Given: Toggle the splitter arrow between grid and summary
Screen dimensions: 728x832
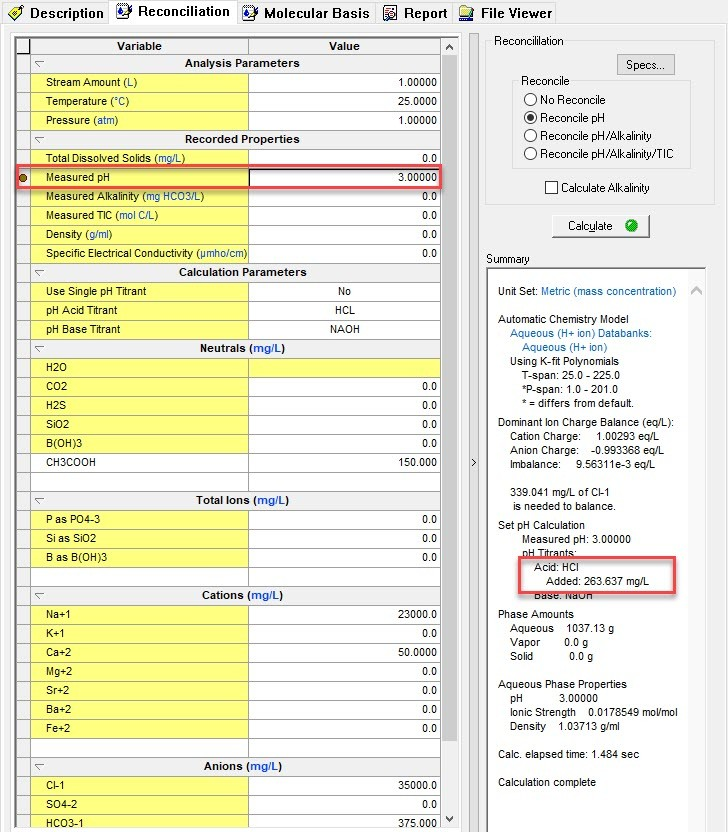Looking at the screenshot, I should (474, 463).
